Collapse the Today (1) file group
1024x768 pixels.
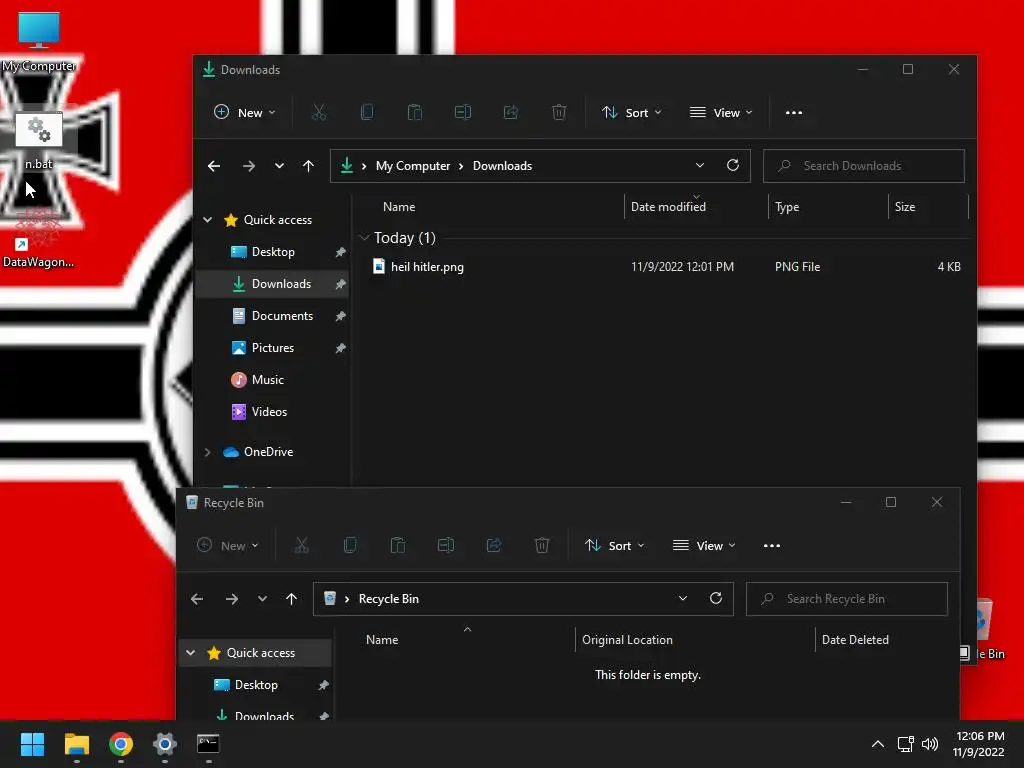click(x=364, y=238)
